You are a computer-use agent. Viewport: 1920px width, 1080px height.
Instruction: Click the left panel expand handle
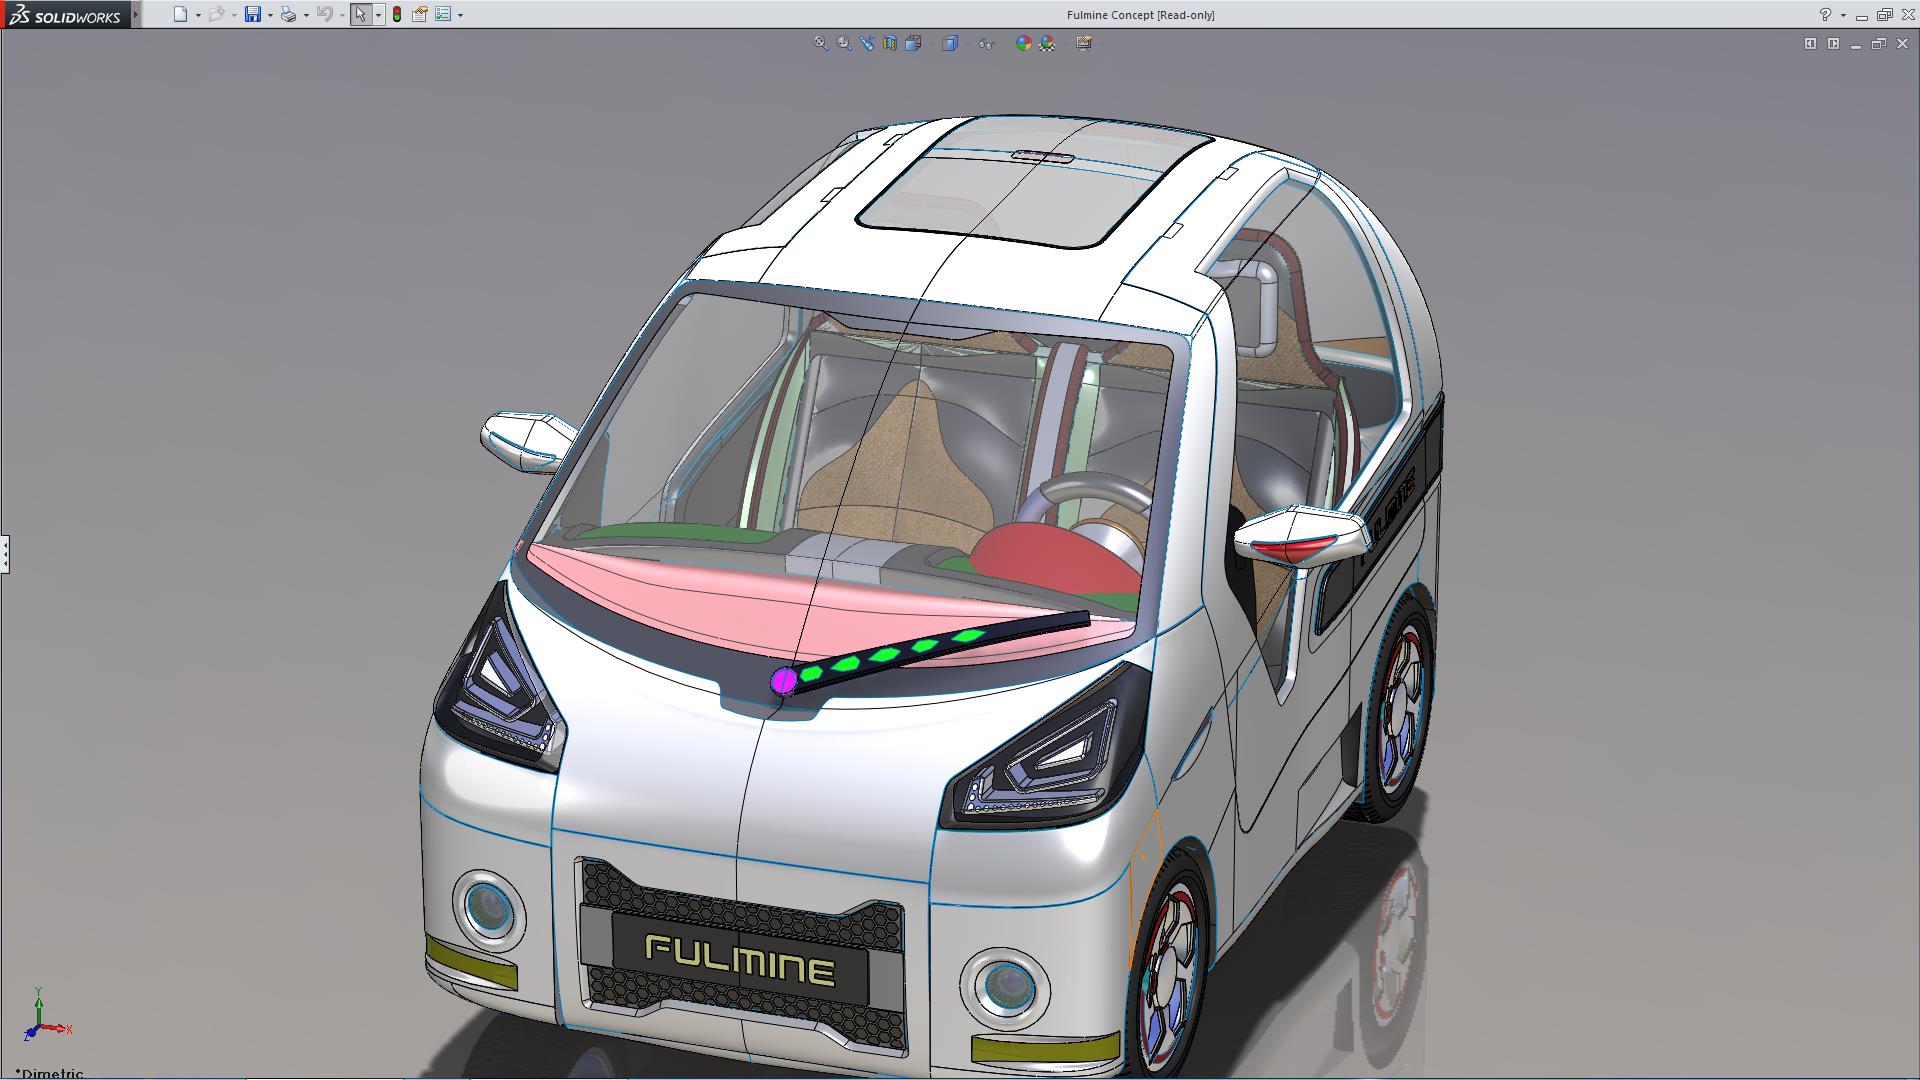click(5, 553)
